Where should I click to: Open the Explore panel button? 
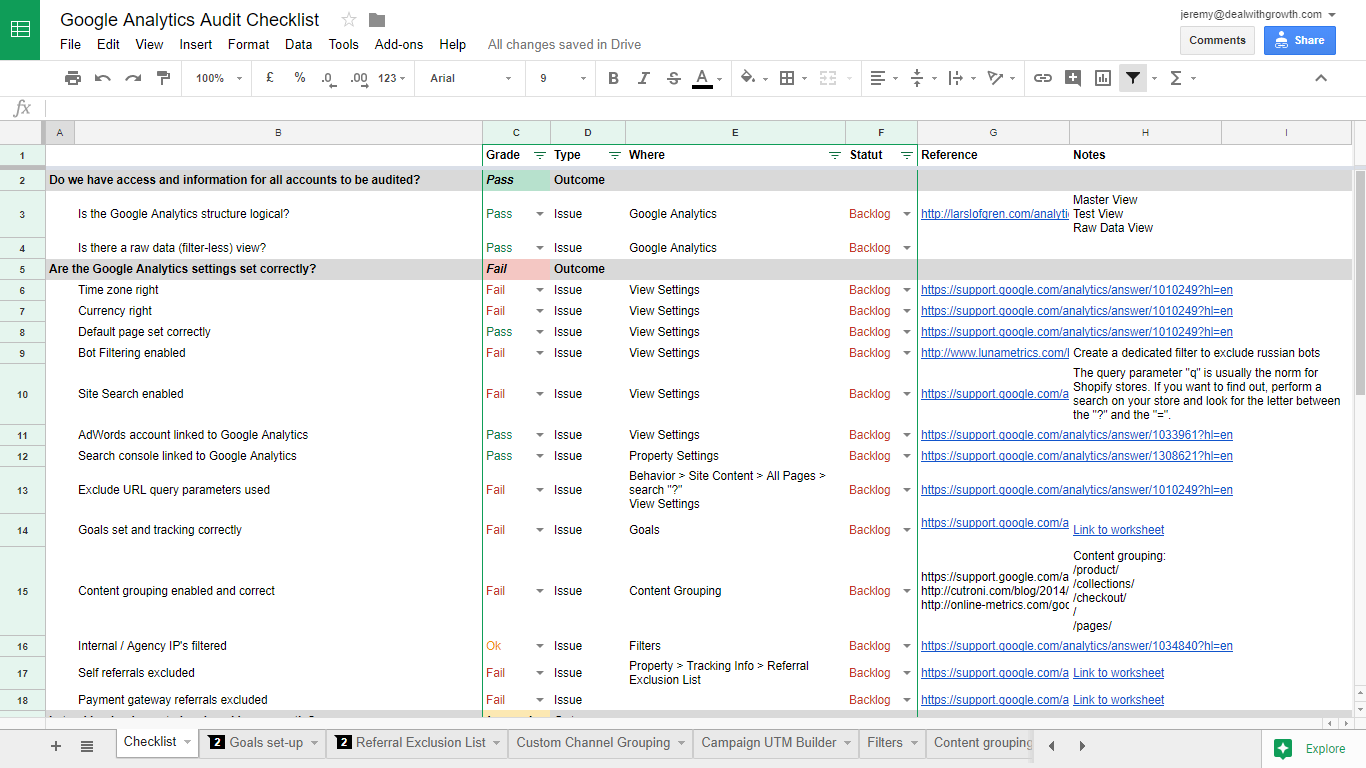pyautogui.click(x=1313, y=748)
